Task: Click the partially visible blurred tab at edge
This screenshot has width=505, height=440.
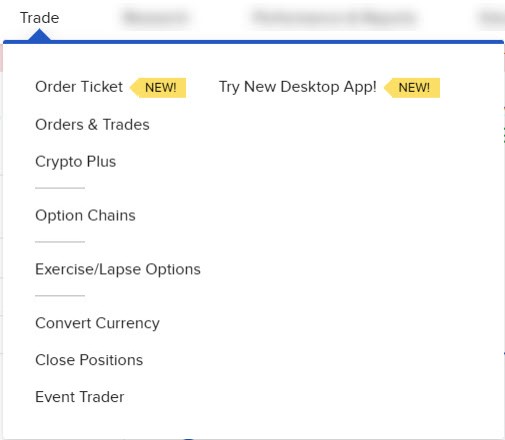Action: point(492,17)
